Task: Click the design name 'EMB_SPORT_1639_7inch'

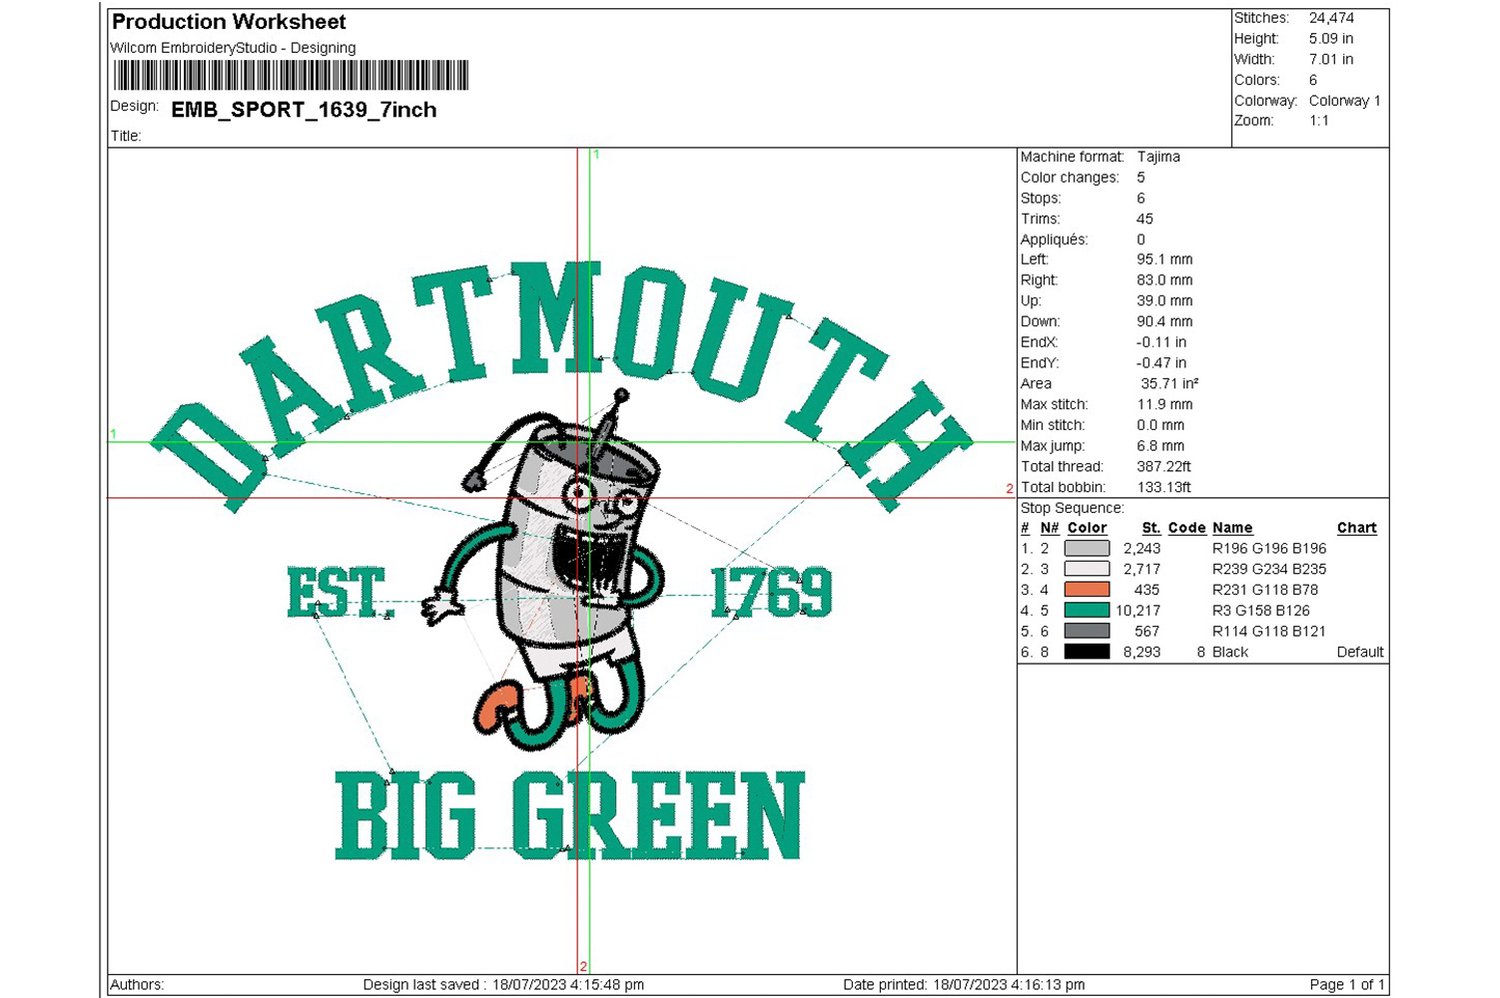Action: point(304,110)
